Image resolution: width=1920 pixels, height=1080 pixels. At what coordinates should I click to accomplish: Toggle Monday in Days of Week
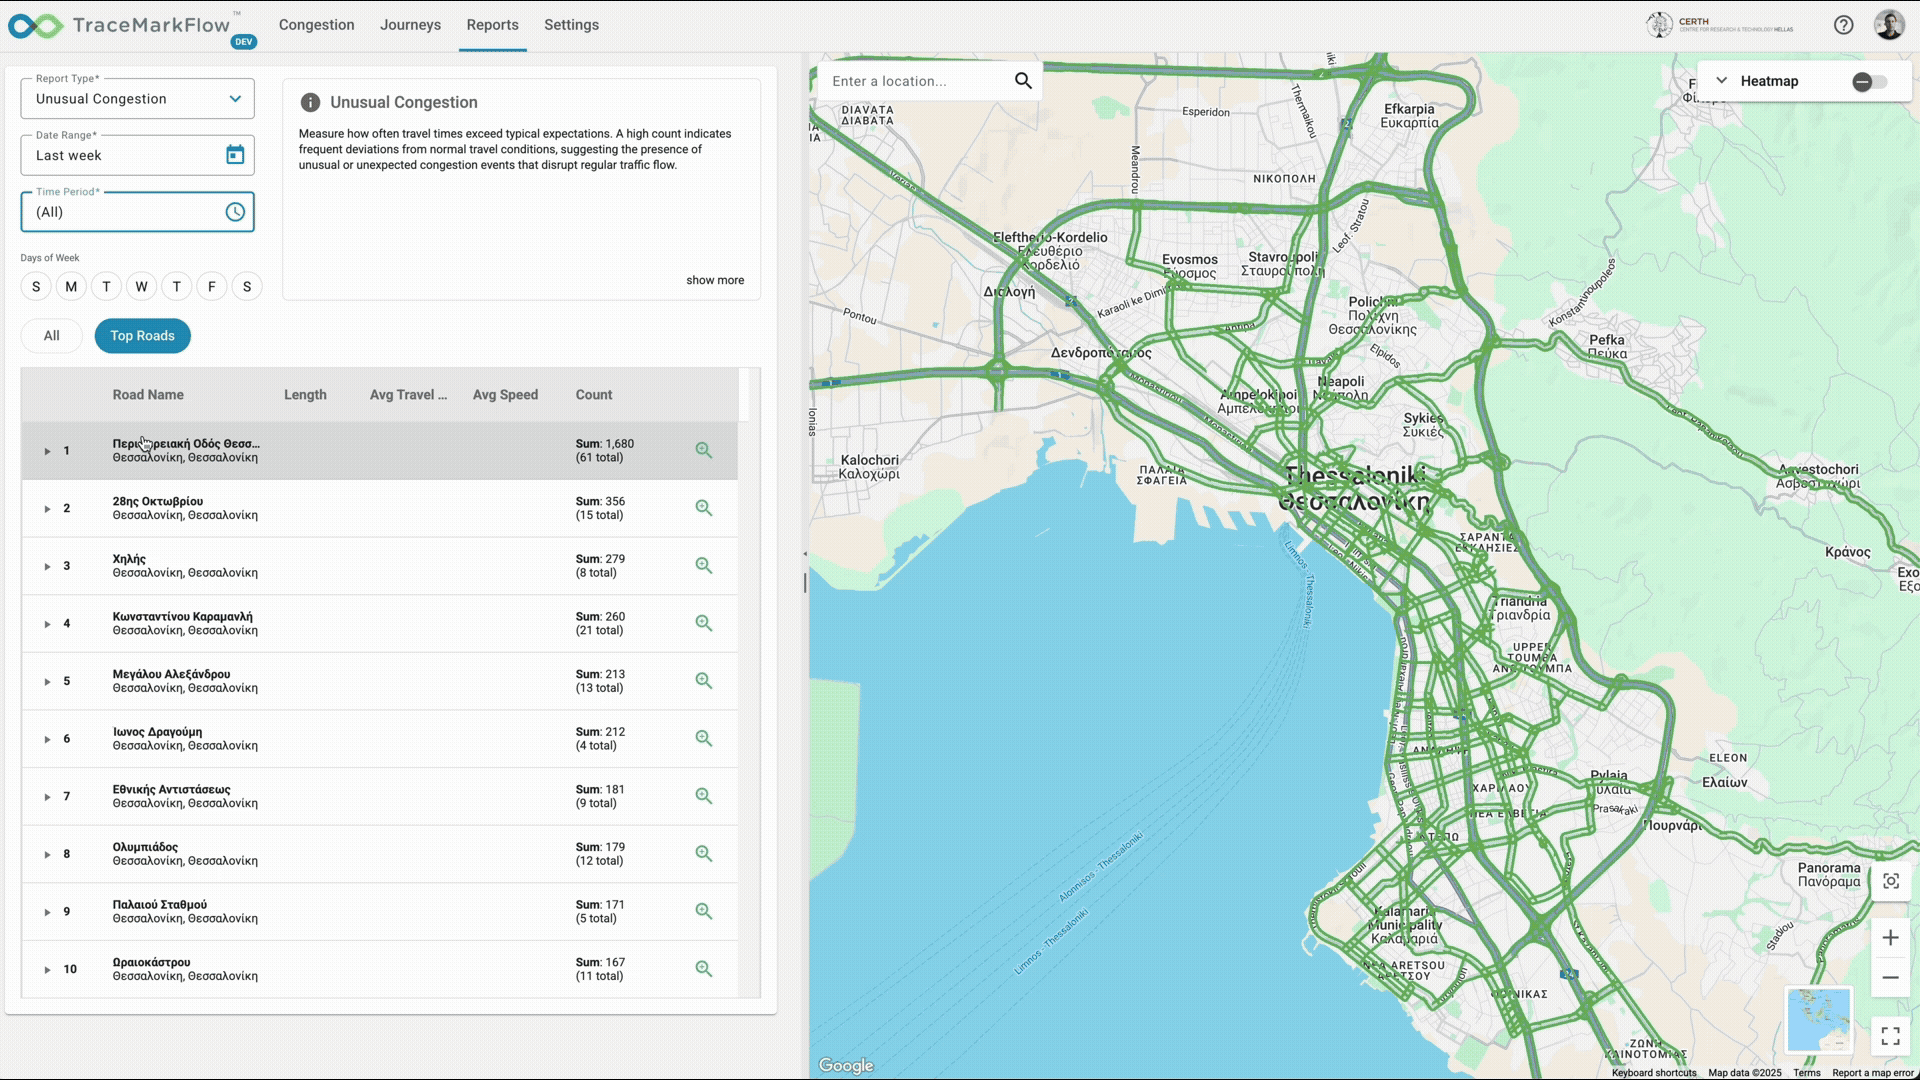(x=71, y=287)
